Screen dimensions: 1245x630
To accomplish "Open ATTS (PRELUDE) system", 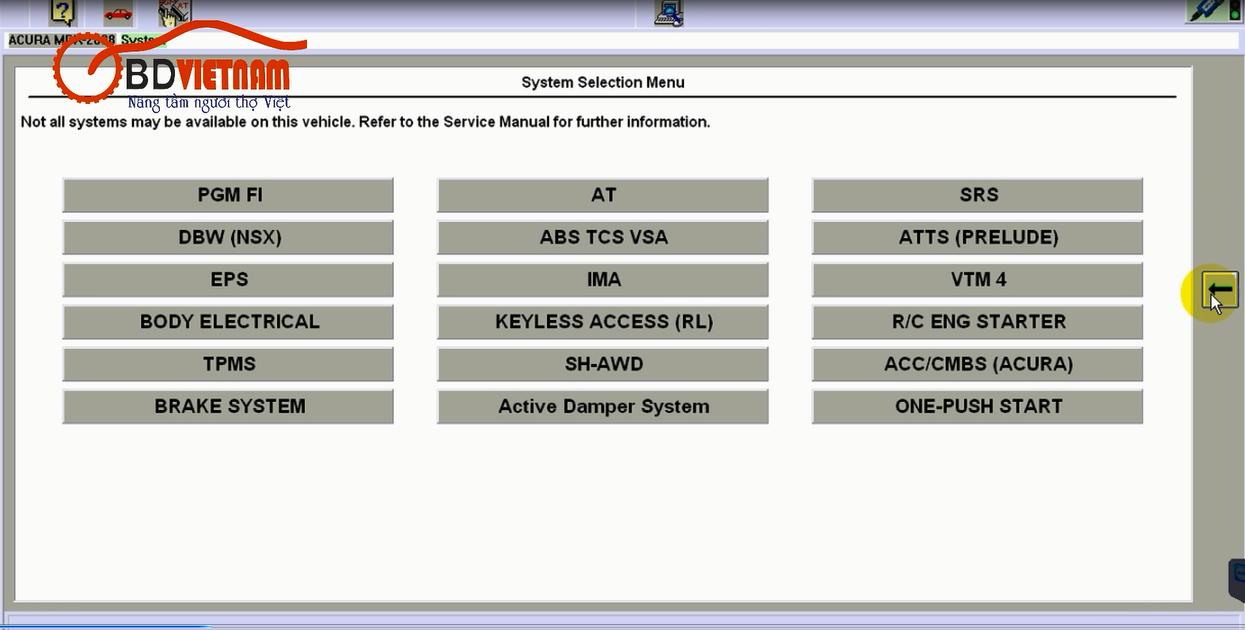I will tap(977, 237).
